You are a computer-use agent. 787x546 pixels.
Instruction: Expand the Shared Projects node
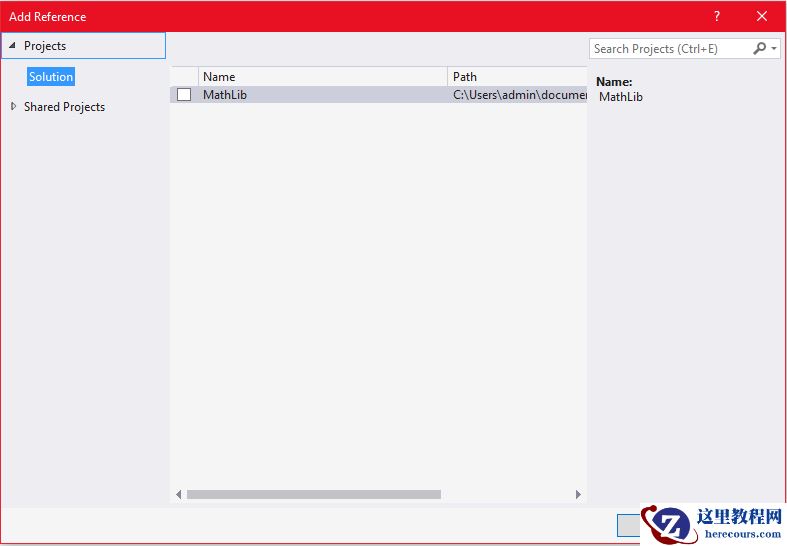pyautogui.click(x=13, y=106)
